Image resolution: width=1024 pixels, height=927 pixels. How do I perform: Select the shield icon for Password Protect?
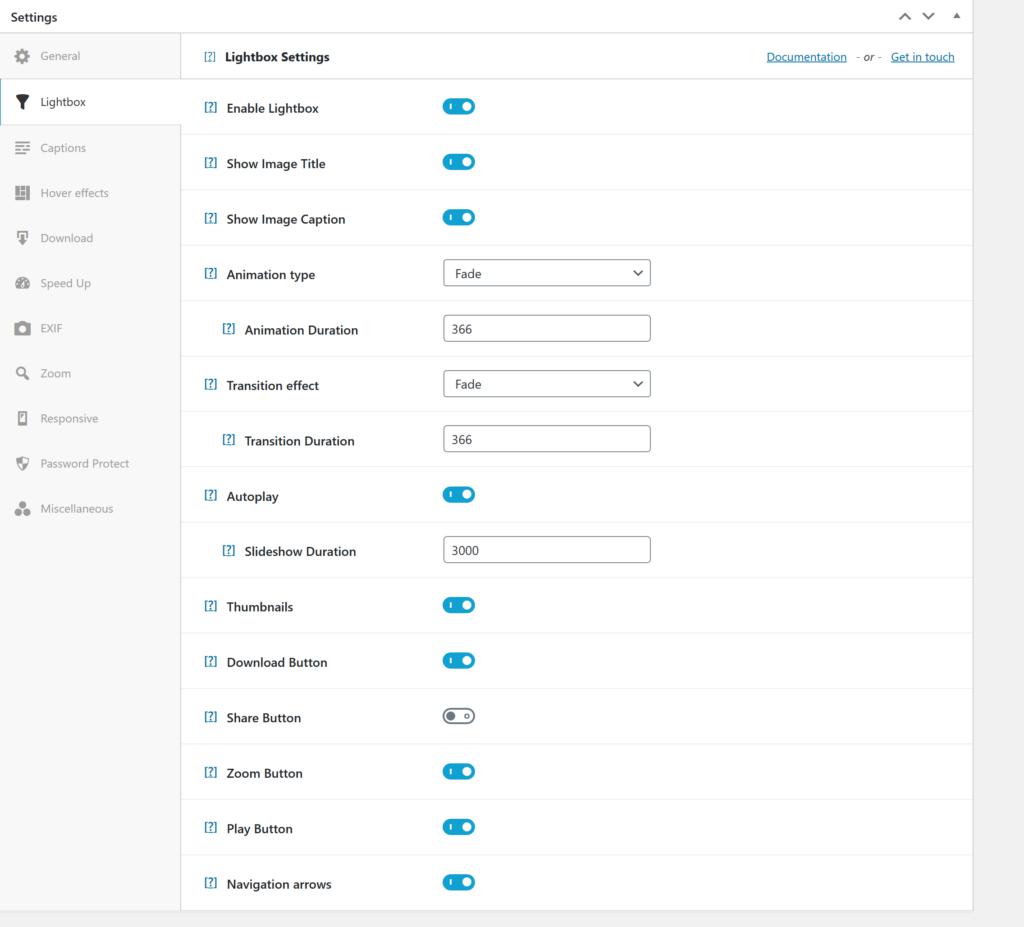click(x=22, y=463)
